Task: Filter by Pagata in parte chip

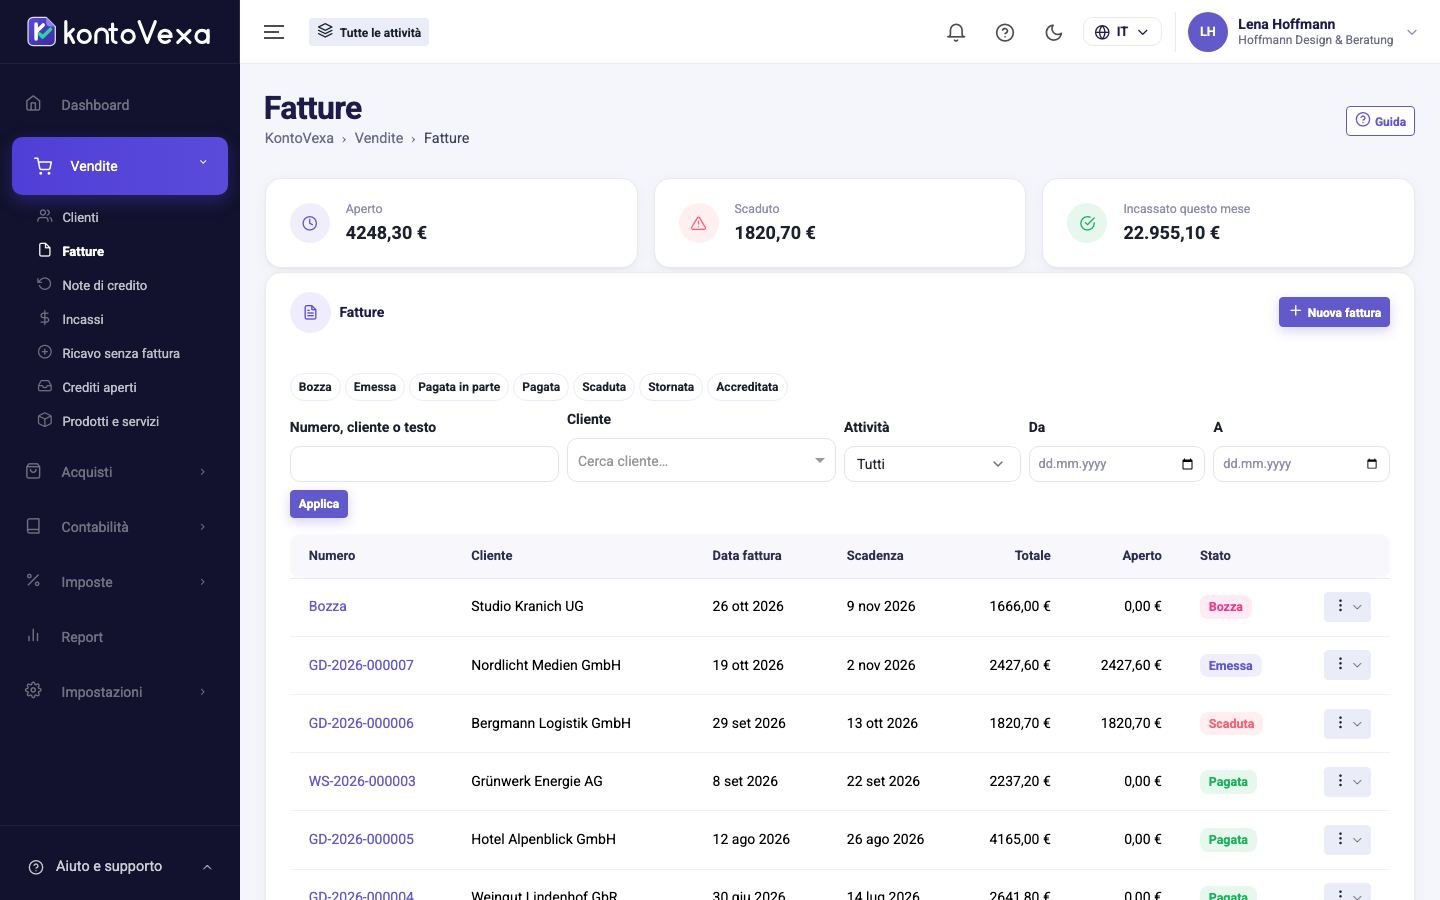Action: point(459,387)
